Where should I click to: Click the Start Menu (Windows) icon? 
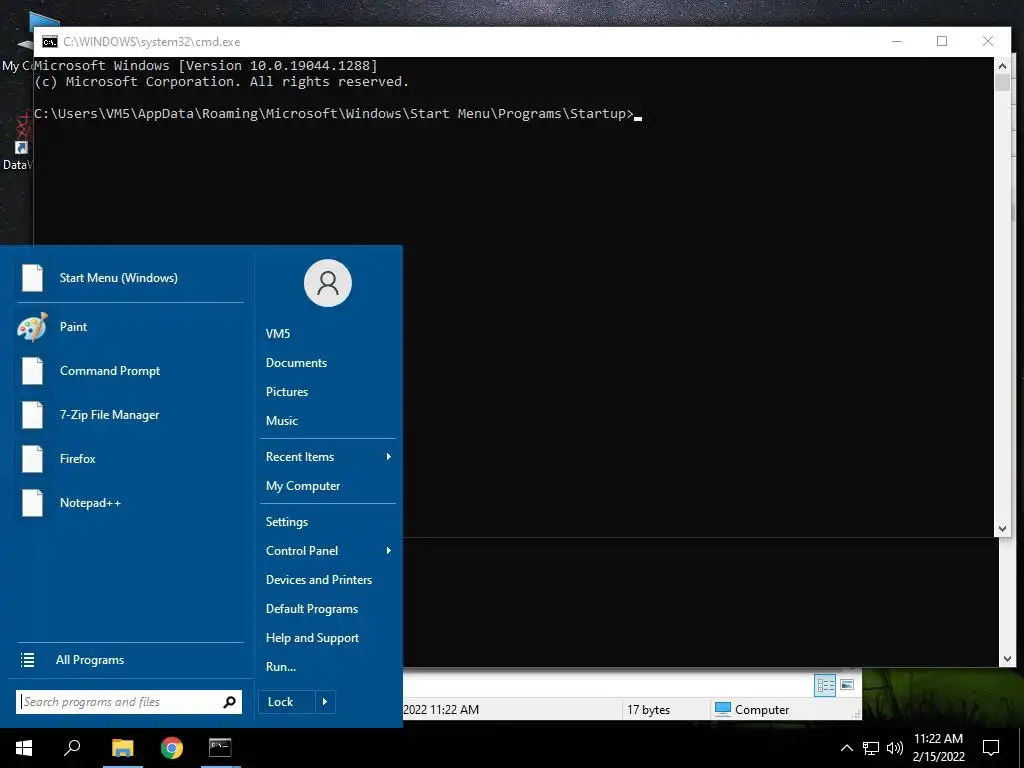tap(32, 278)
